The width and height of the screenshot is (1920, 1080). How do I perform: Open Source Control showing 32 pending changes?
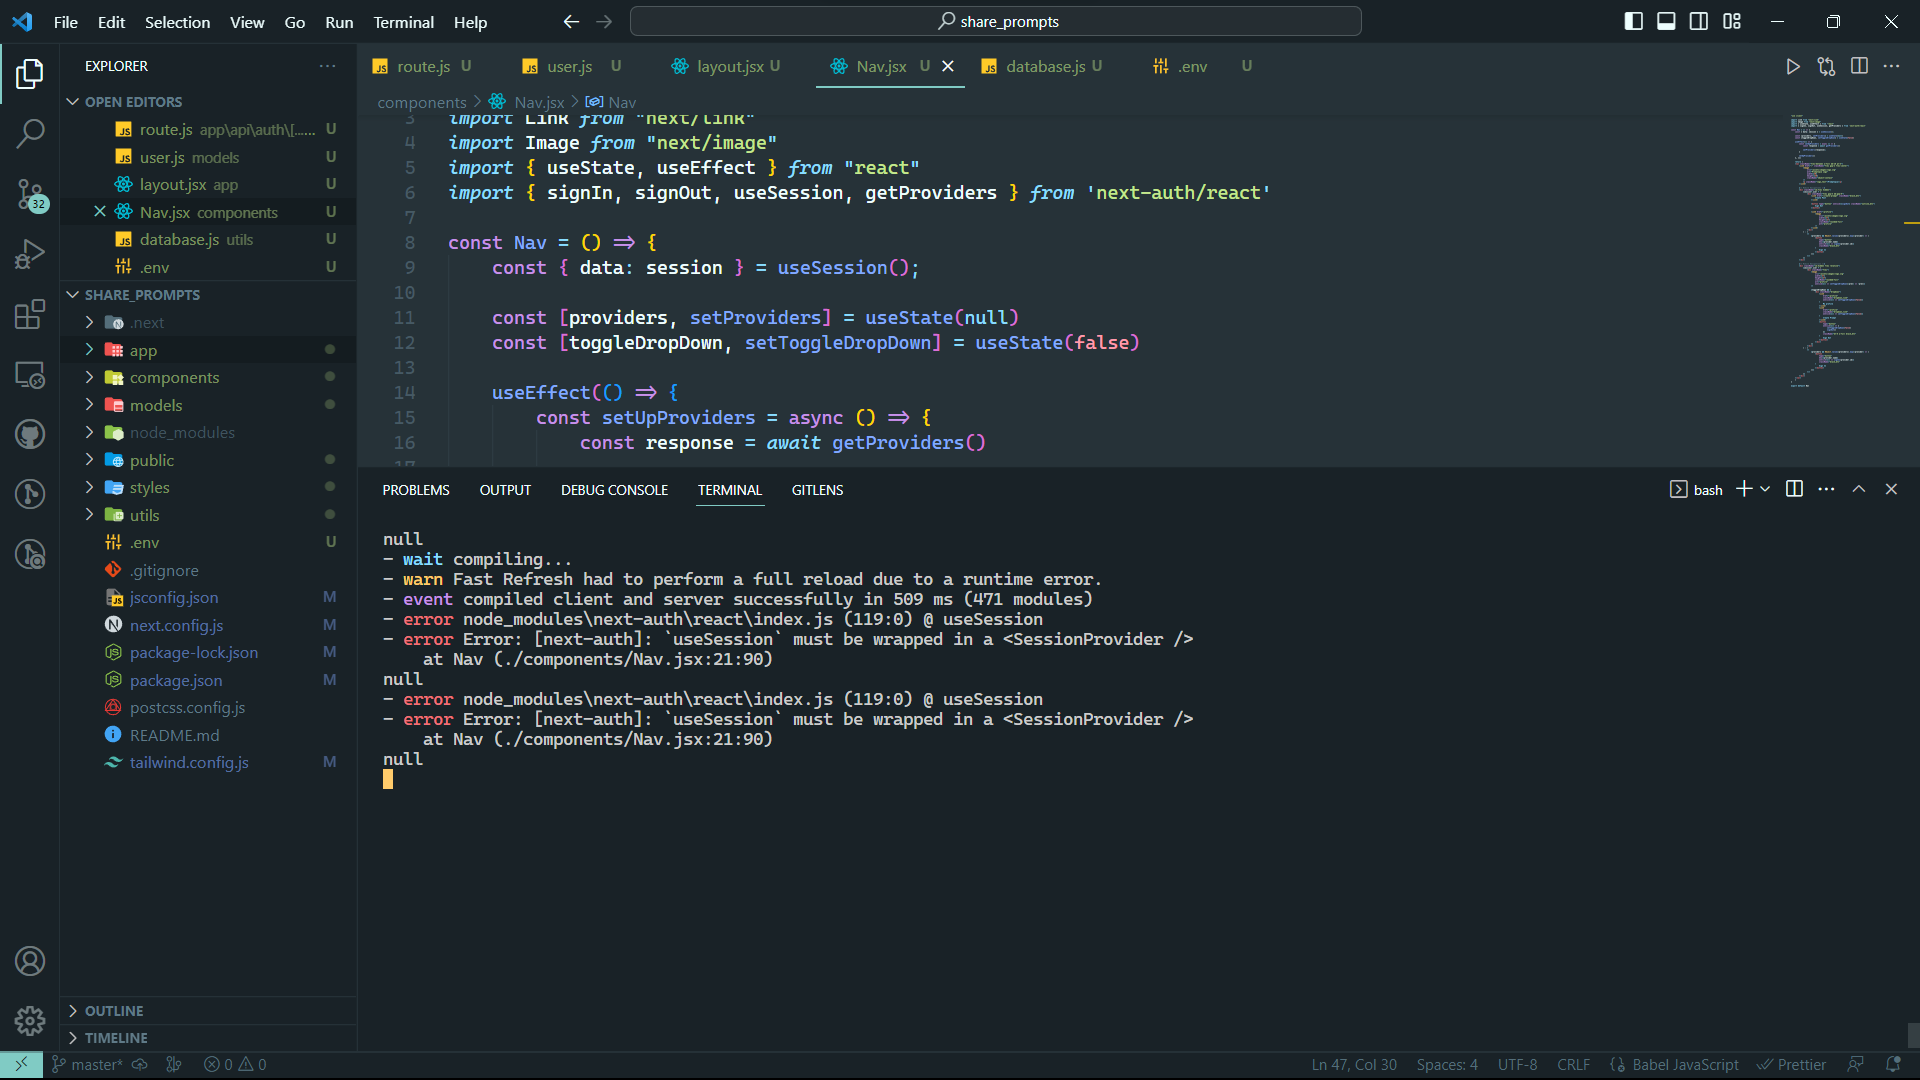point(30,196)
